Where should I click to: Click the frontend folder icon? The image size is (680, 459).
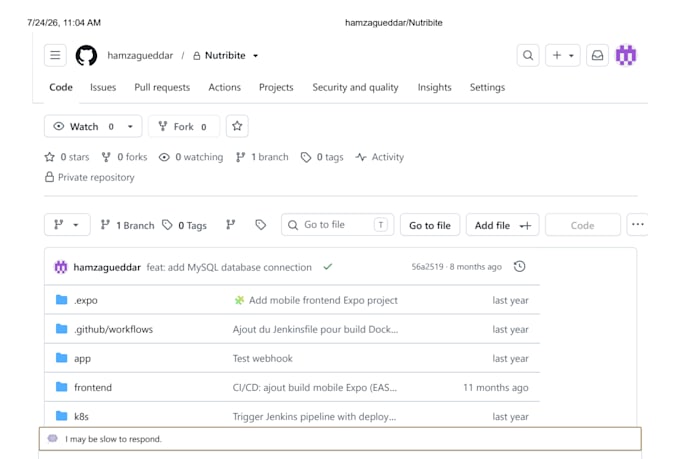[x=62, y=387]
